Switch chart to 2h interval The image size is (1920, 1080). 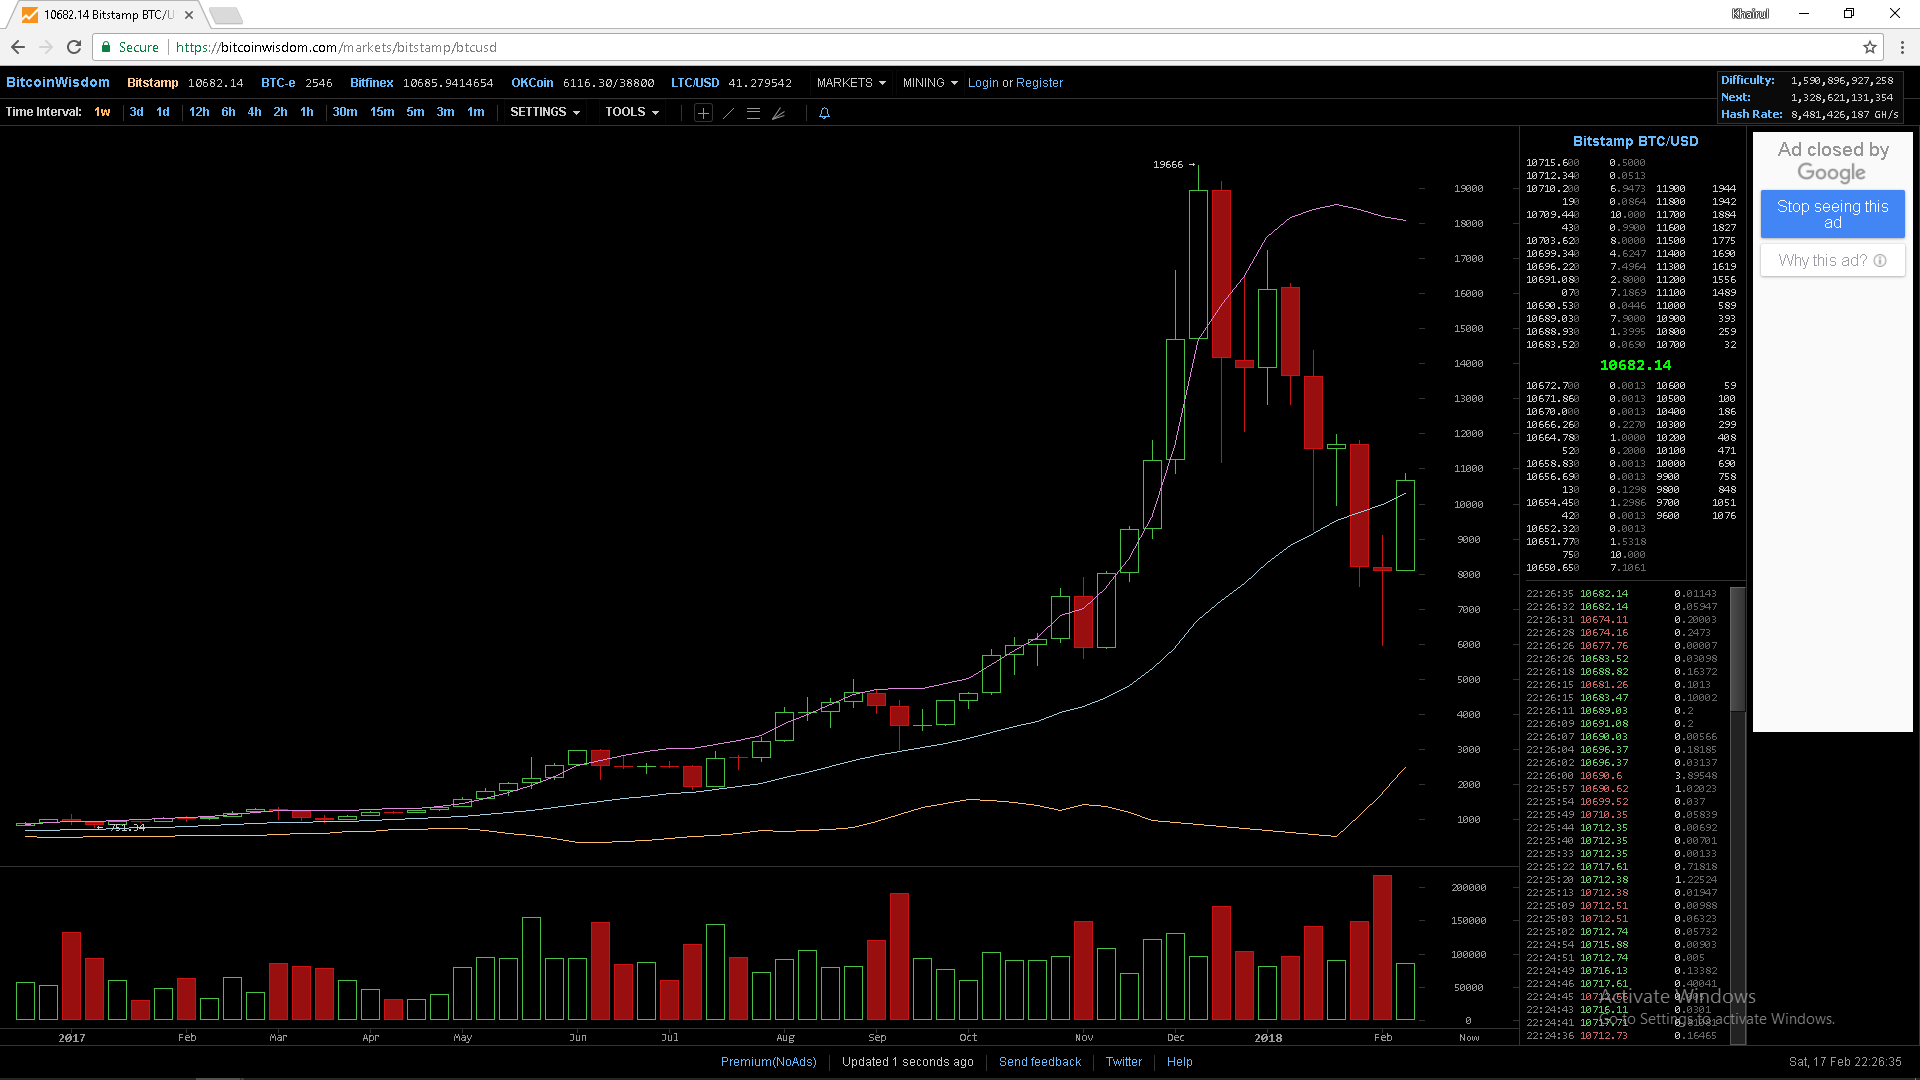pyautogui.click(x=280, y=112)
